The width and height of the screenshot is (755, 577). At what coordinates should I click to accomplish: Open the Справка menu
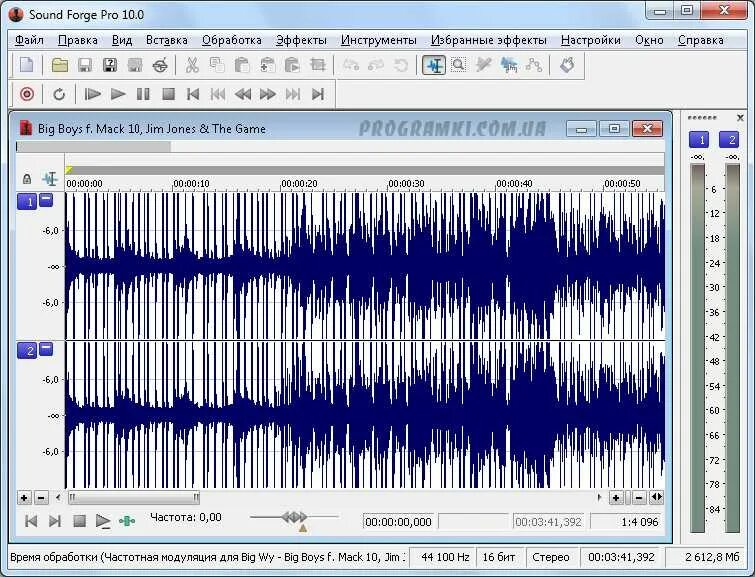tap(701, 40)
